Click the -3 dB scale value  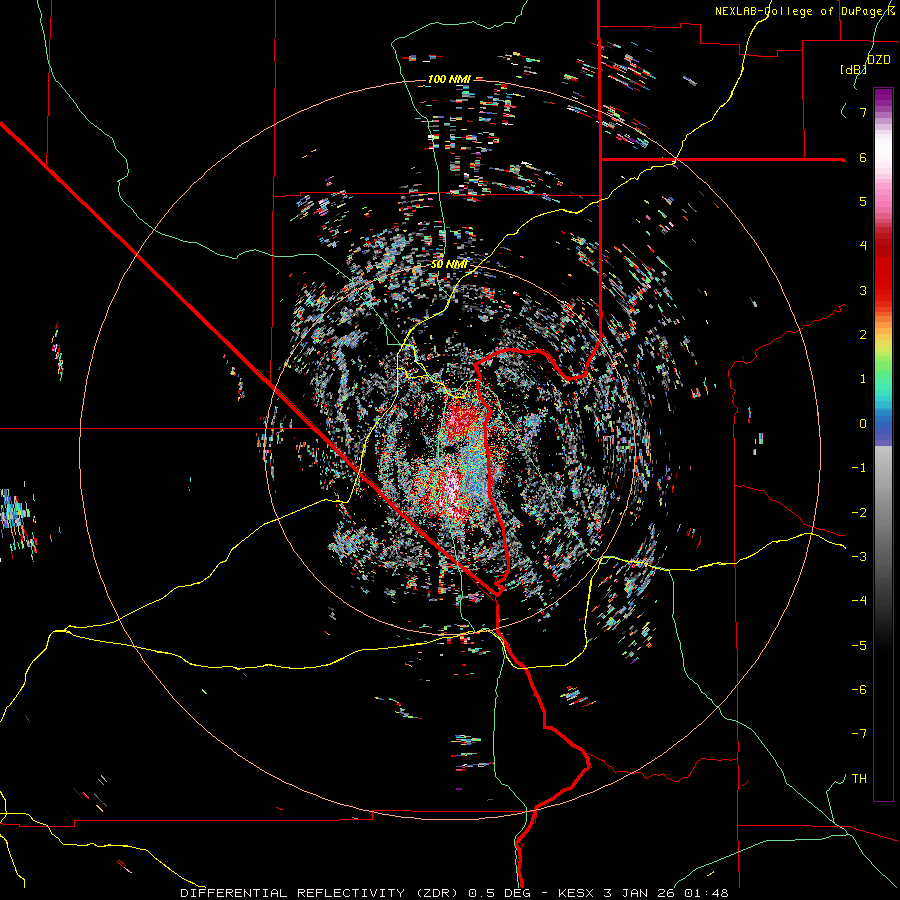pyautogui.click(x=859, y=557)
